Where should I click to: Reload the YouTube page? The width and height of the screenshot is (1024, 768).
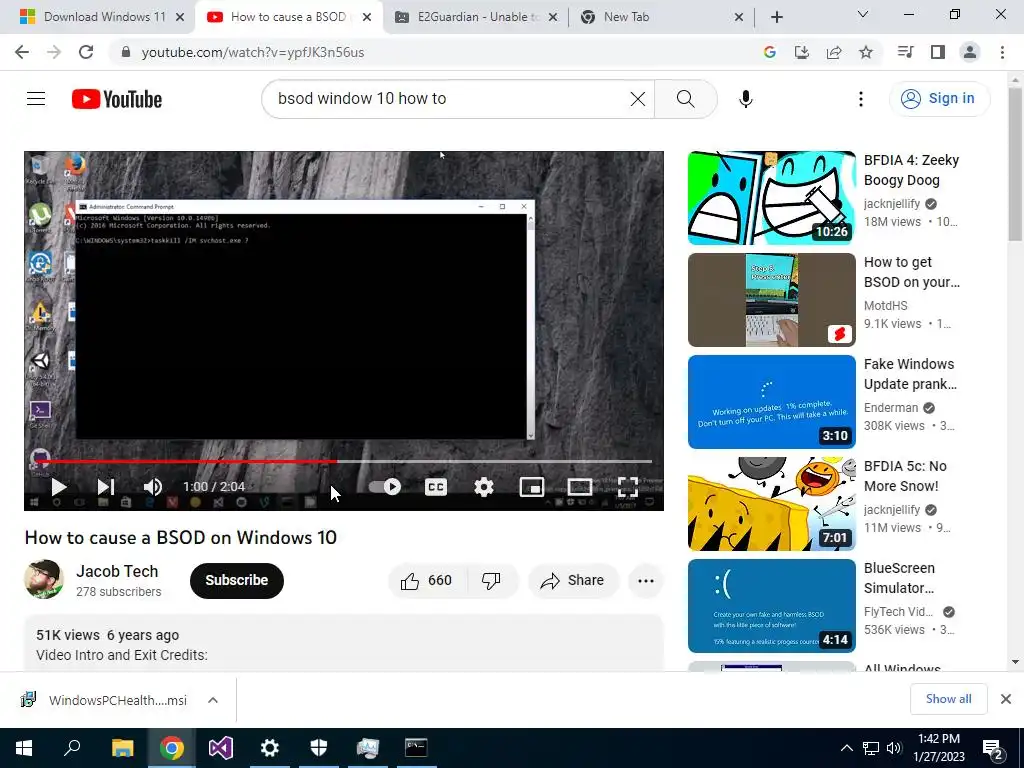[86, 52]
